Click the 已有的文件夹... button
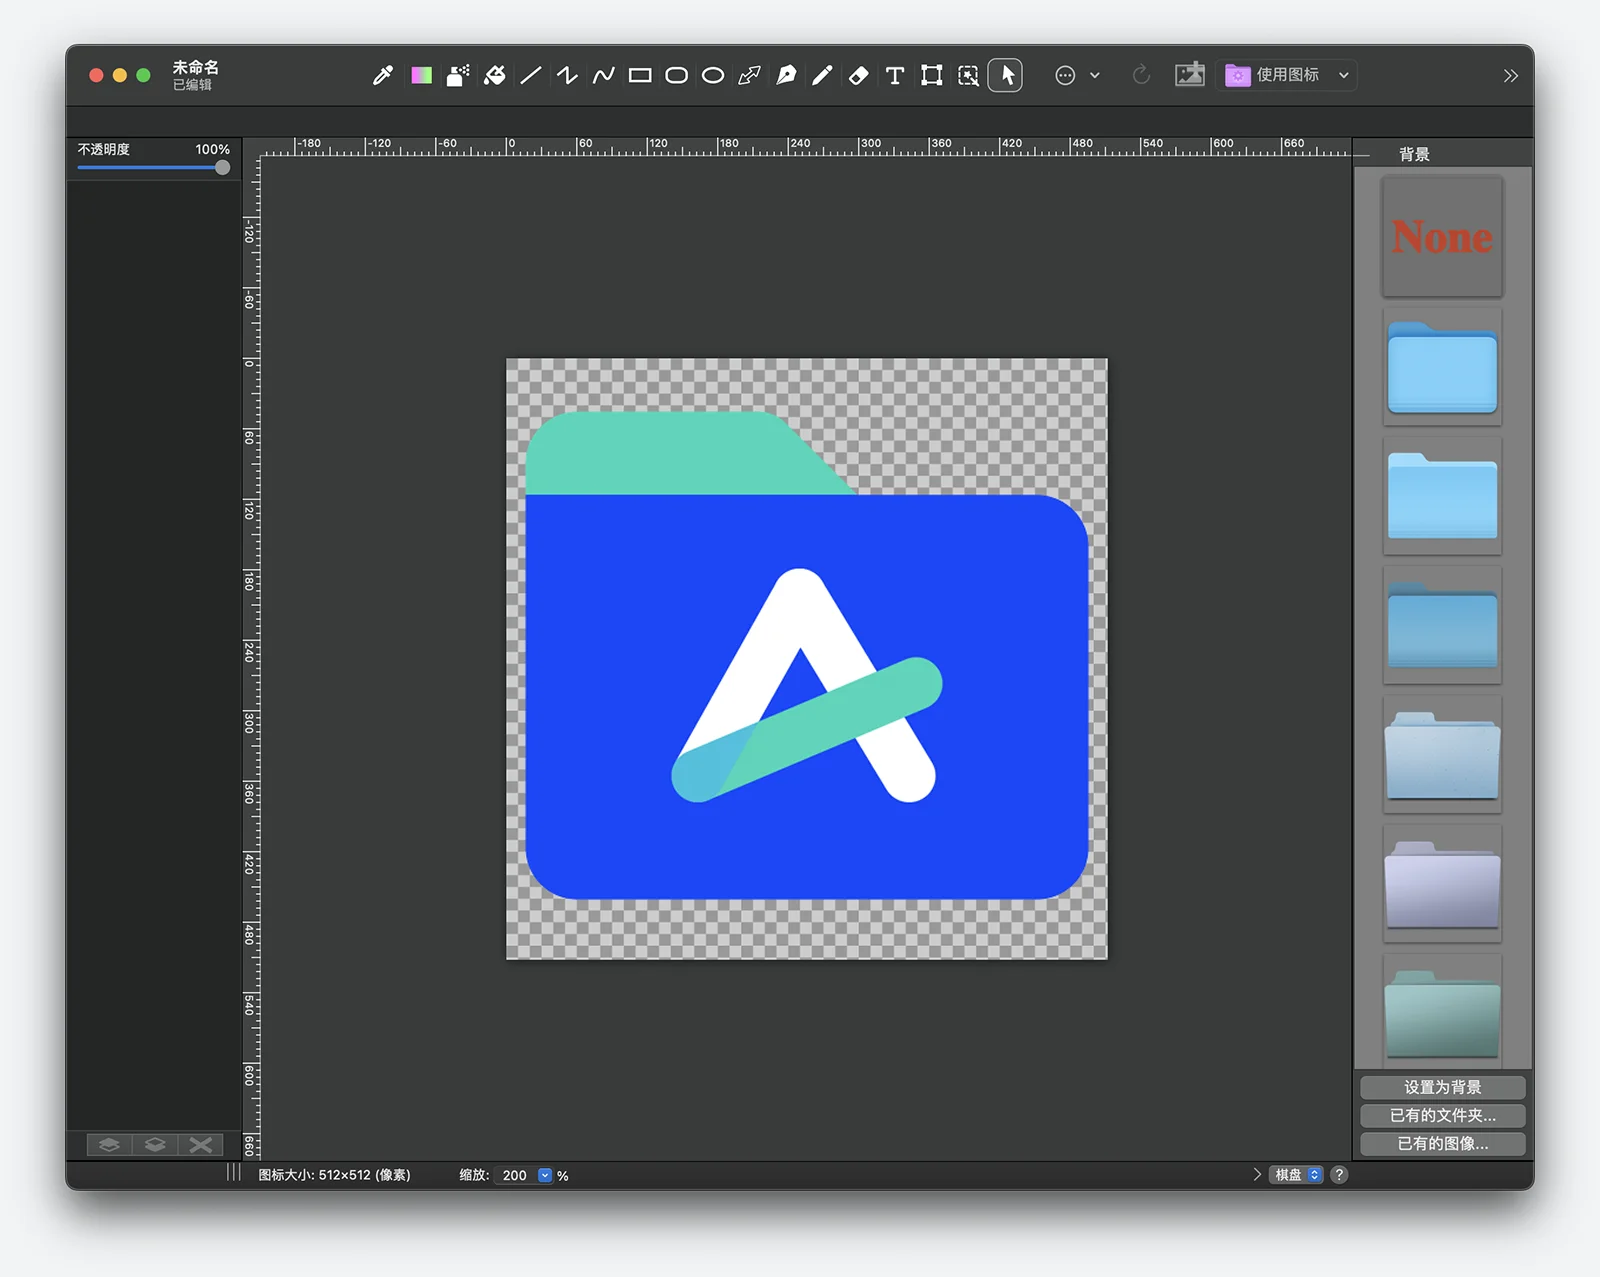1600x1277 pixels. 1442,1115
